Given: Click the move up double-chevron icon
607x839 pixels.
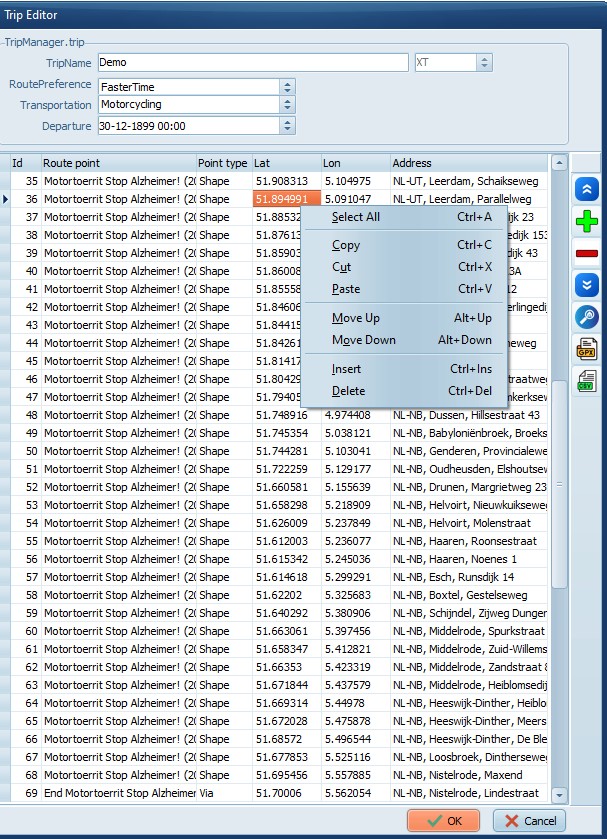Looking at the screenshot, I should [x=587, y=190].
